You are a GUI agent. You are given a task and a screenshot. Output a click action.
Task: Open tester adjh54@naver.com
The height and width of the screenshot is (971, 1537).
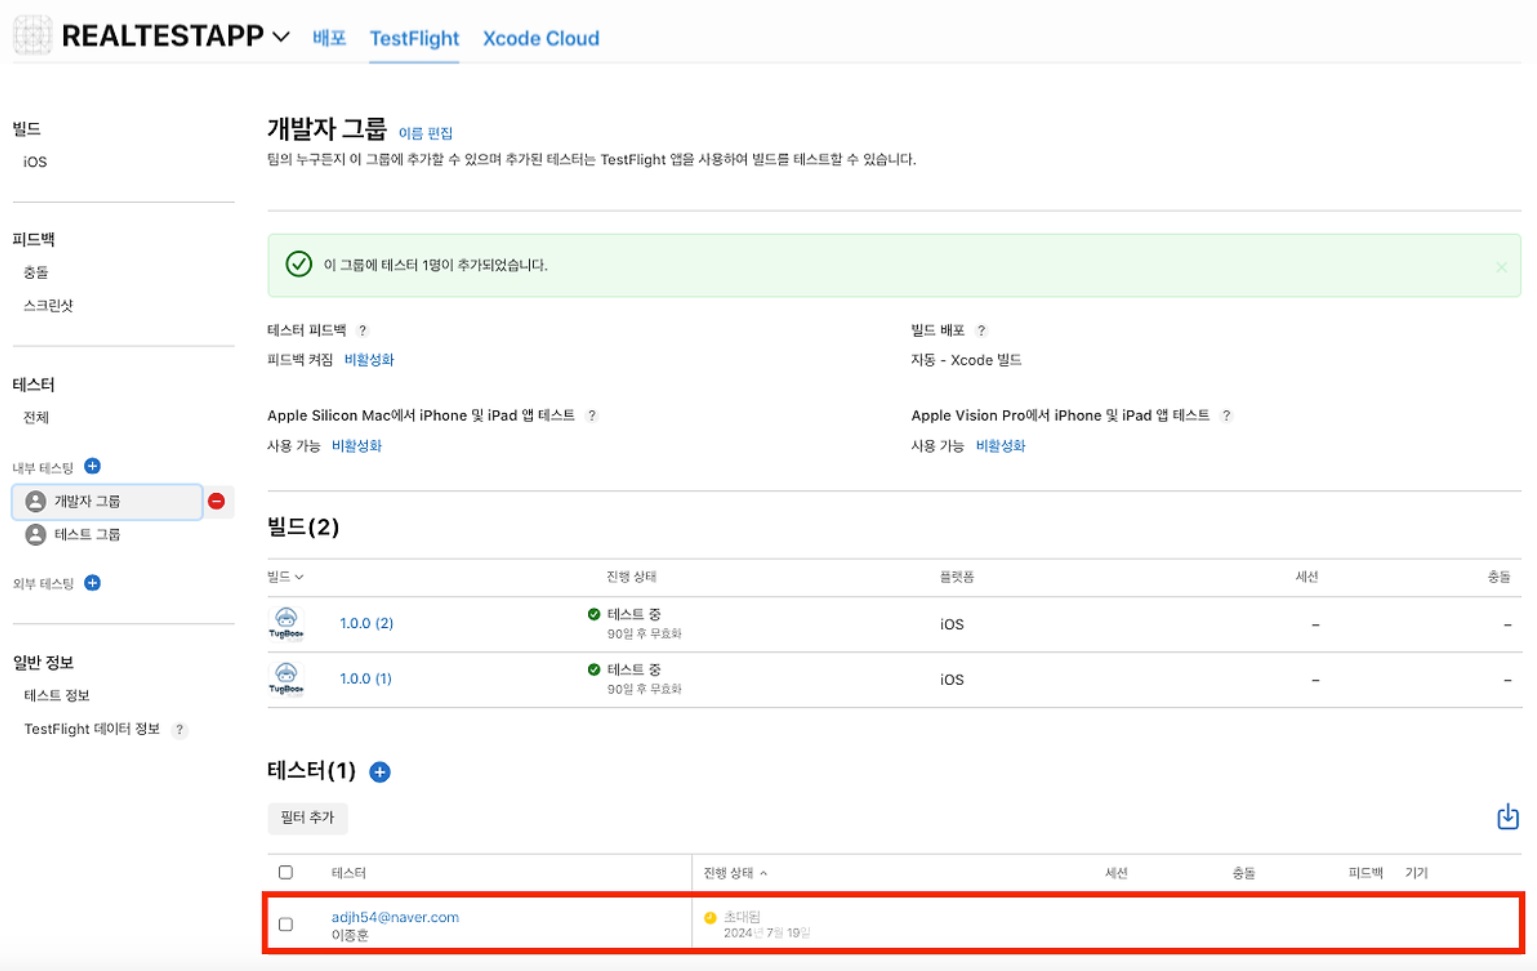click(x=395, y=917)
